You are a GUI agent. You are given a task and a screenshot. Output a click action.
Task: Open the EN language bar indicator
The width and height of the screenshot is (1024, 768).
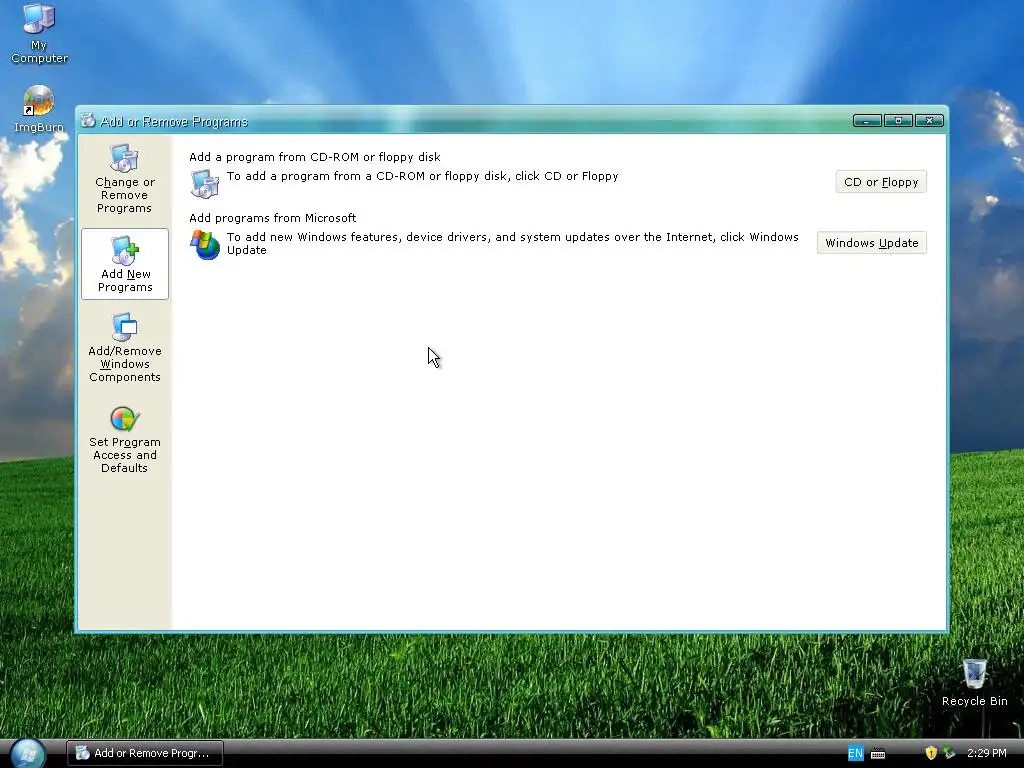point(855,753)
